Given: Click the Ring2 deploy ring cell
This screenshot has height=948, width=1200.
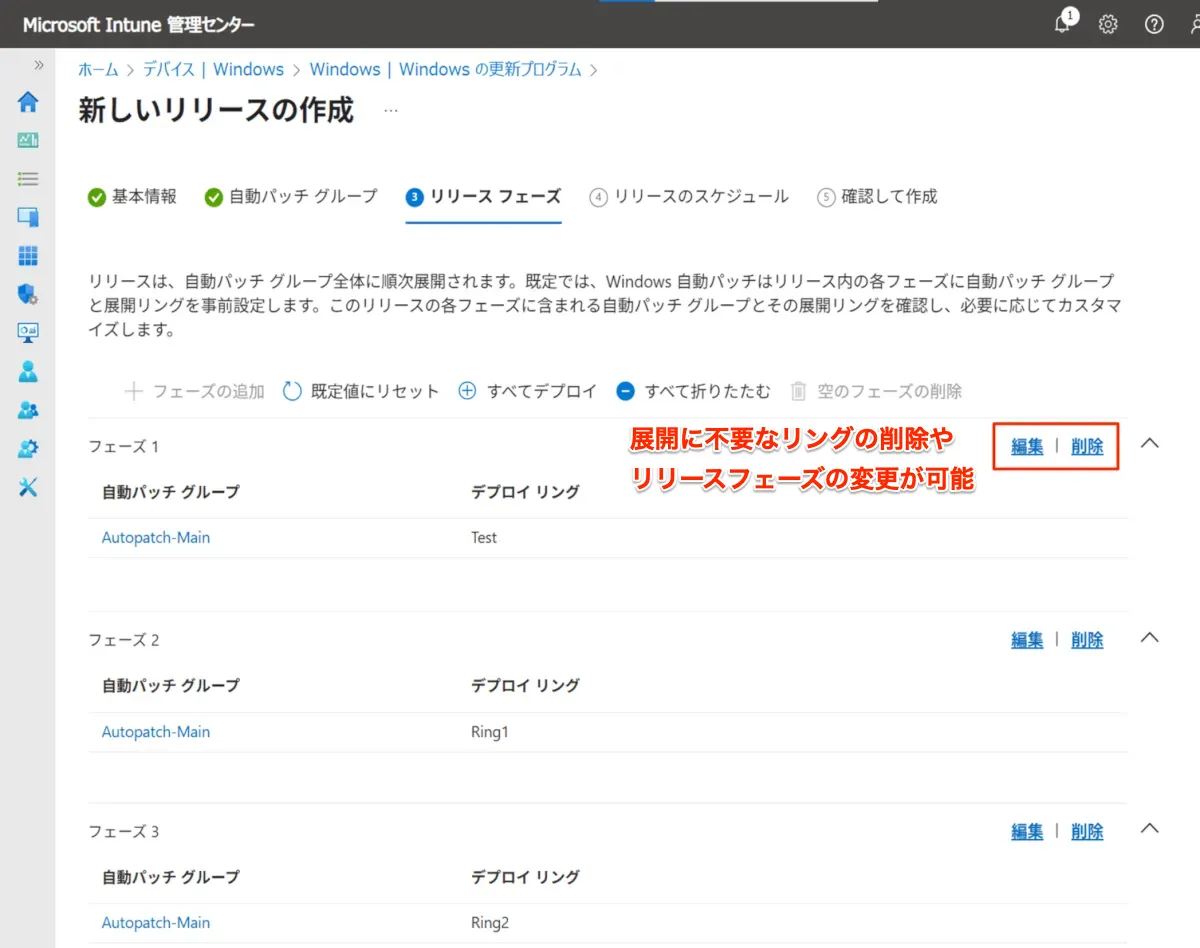Looking at the screenshot, I should (490, 923).
